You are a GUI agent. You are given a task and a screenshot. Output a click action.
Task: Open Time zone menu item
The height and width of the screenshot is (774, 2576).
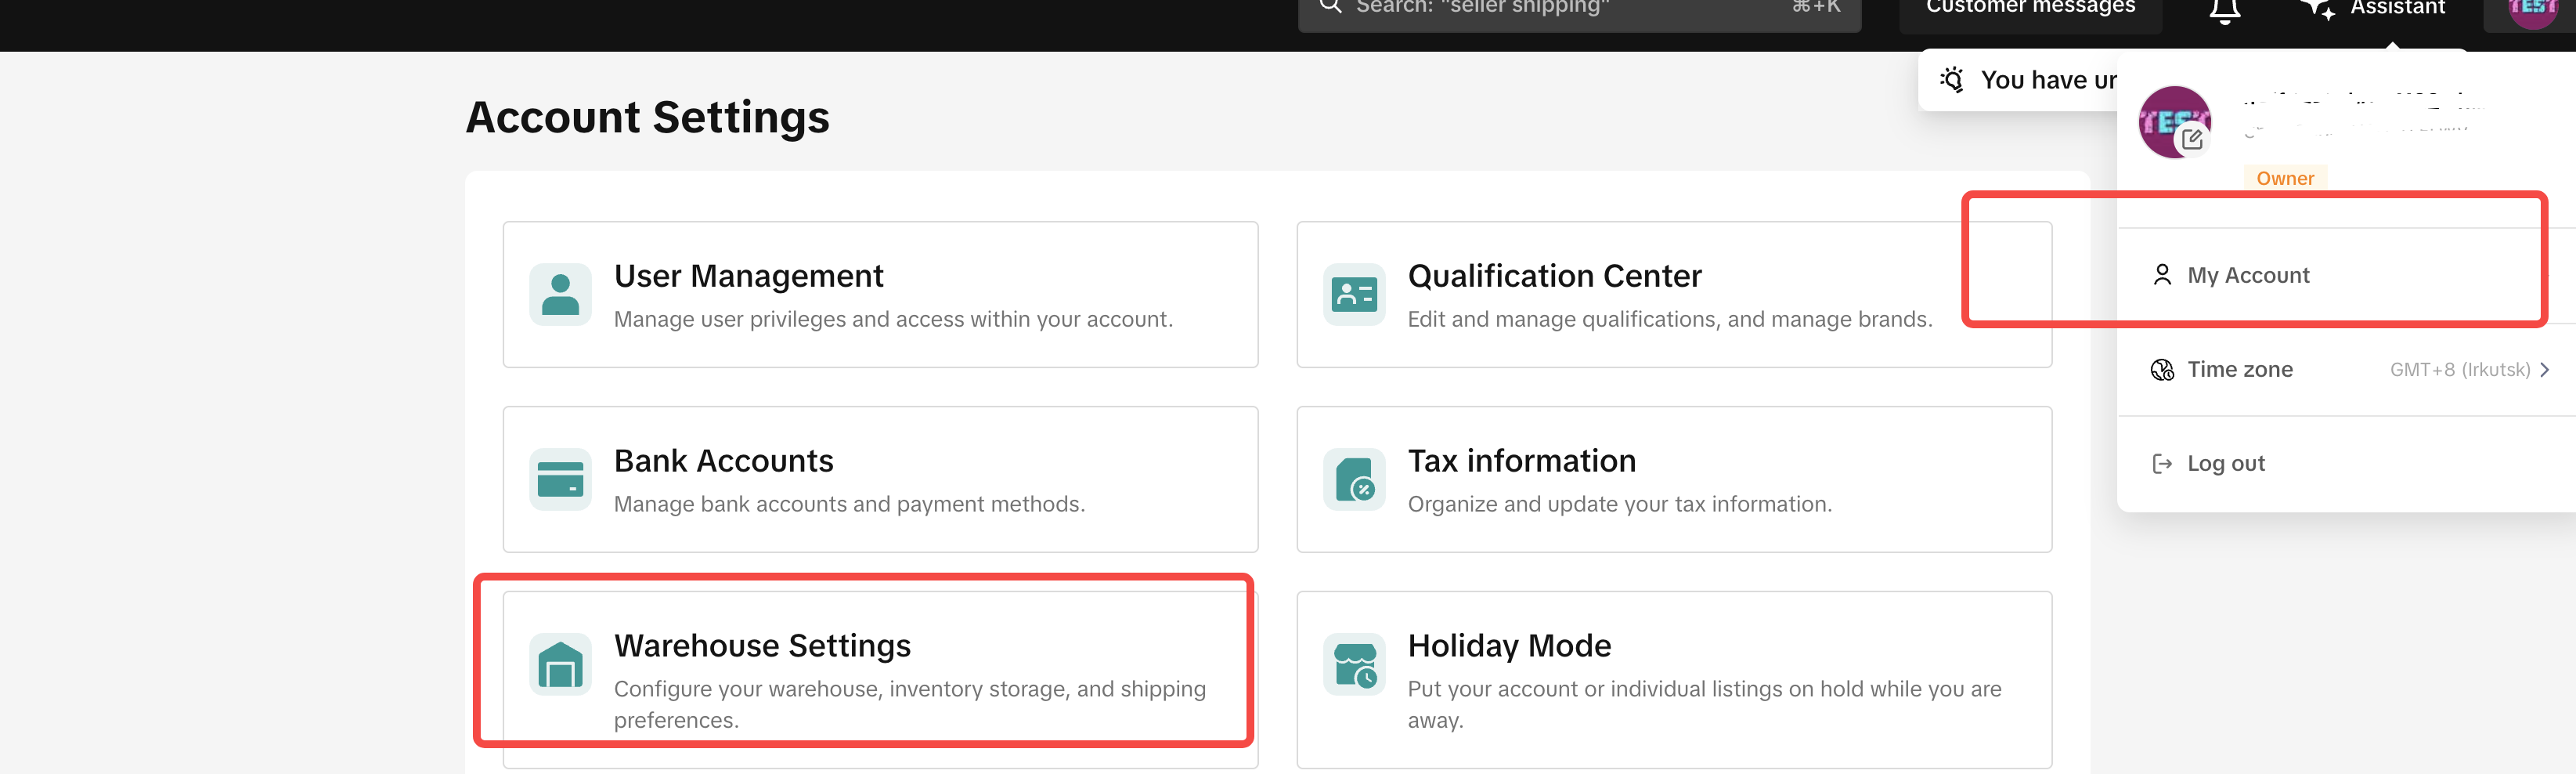(x=2239, y=370)
